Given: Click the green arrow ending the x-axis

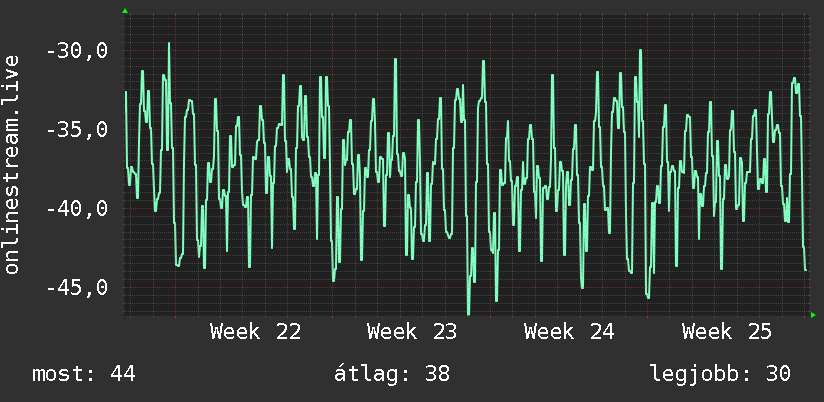Looking at the screenshot, I should [x=813, y=315].
